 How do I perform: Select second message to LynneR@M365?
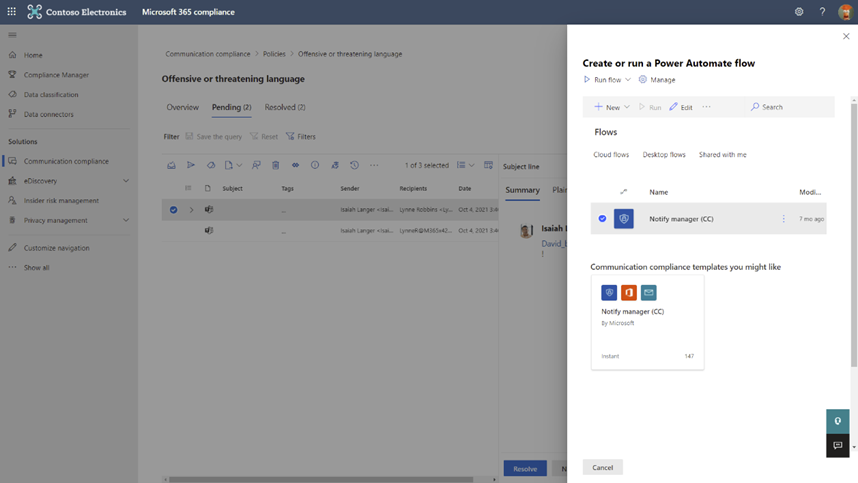[x=330, y=230]
